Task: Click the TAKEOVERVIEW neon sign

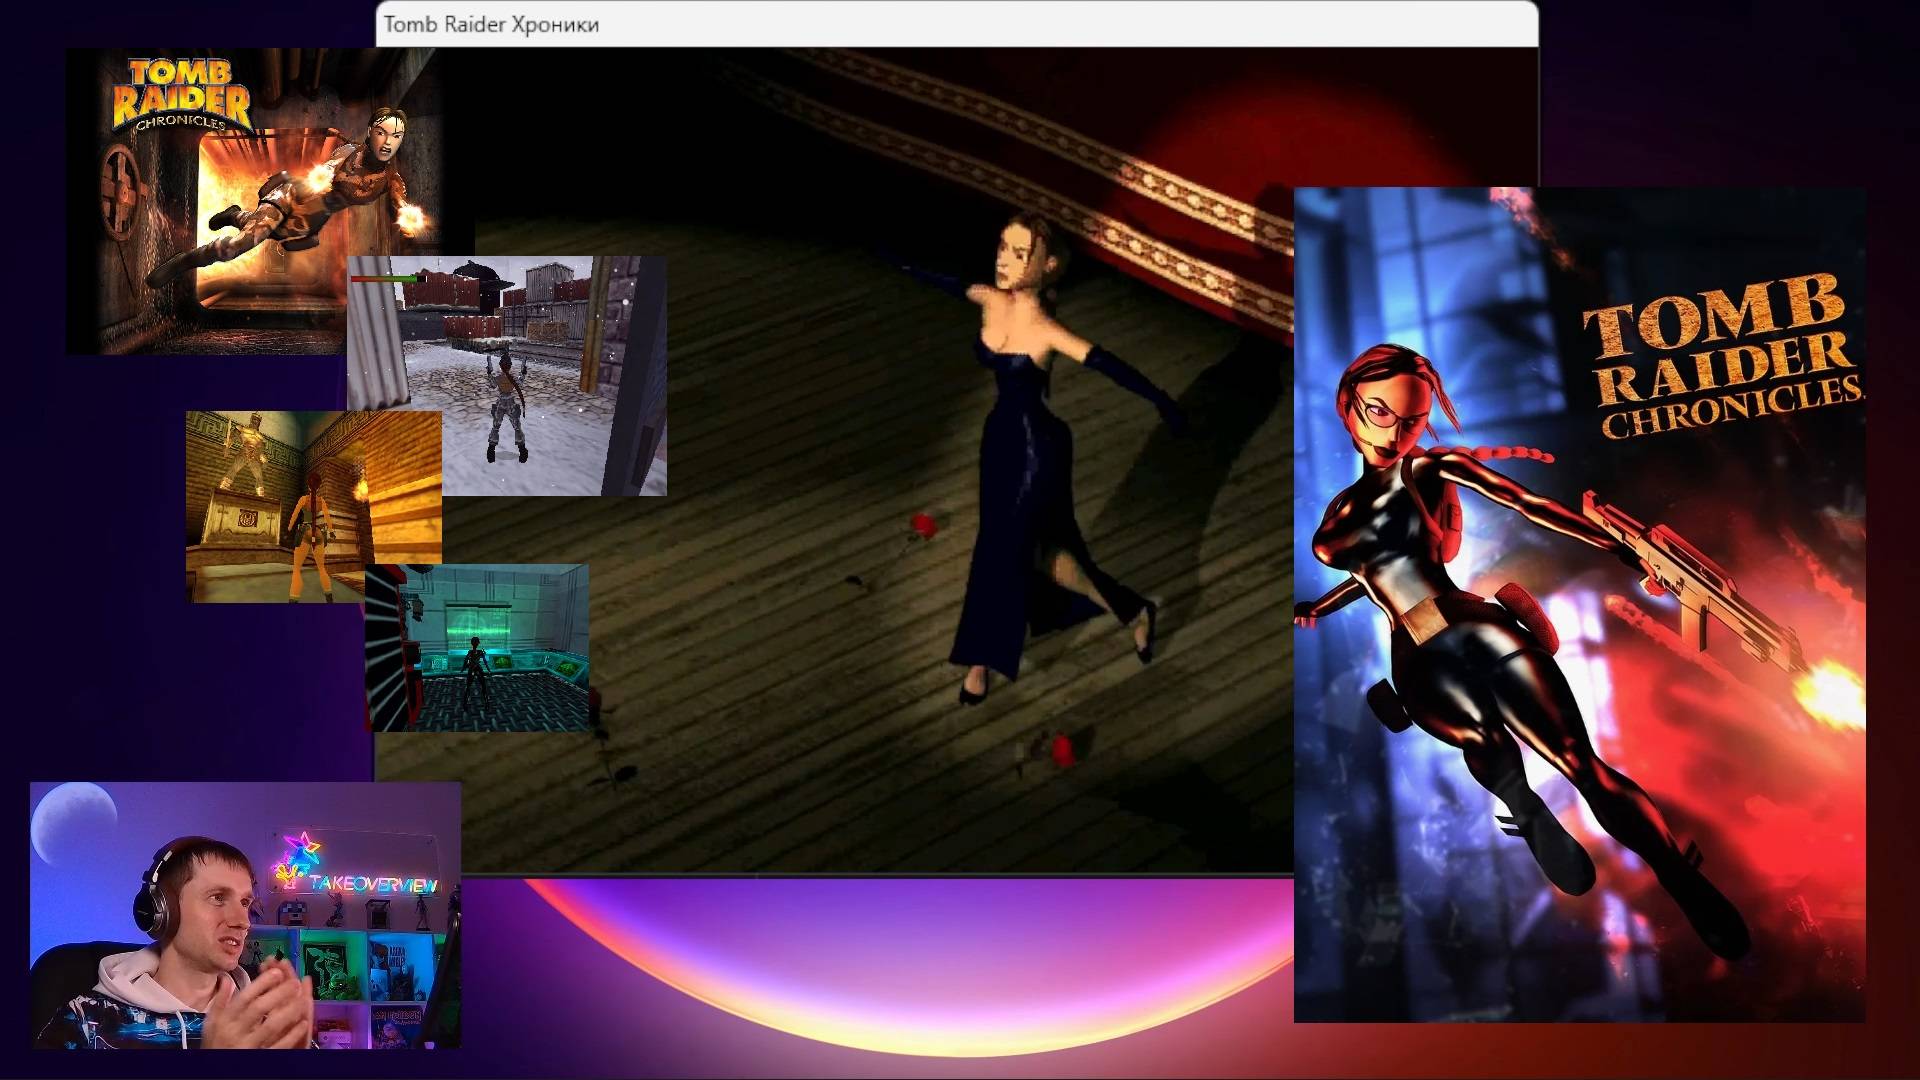Action: [x=373, y=885]
